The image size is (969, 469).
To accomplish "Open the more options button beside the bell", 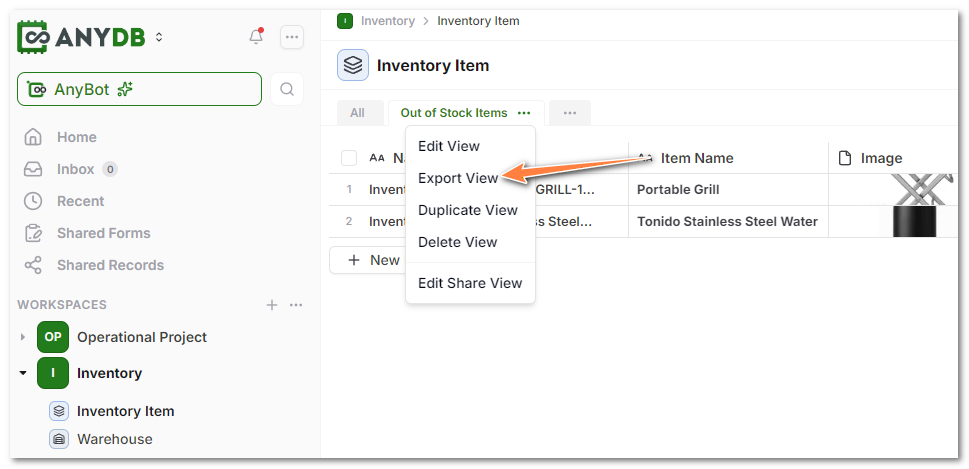I will pyautogui.click(x=292, y=37).
